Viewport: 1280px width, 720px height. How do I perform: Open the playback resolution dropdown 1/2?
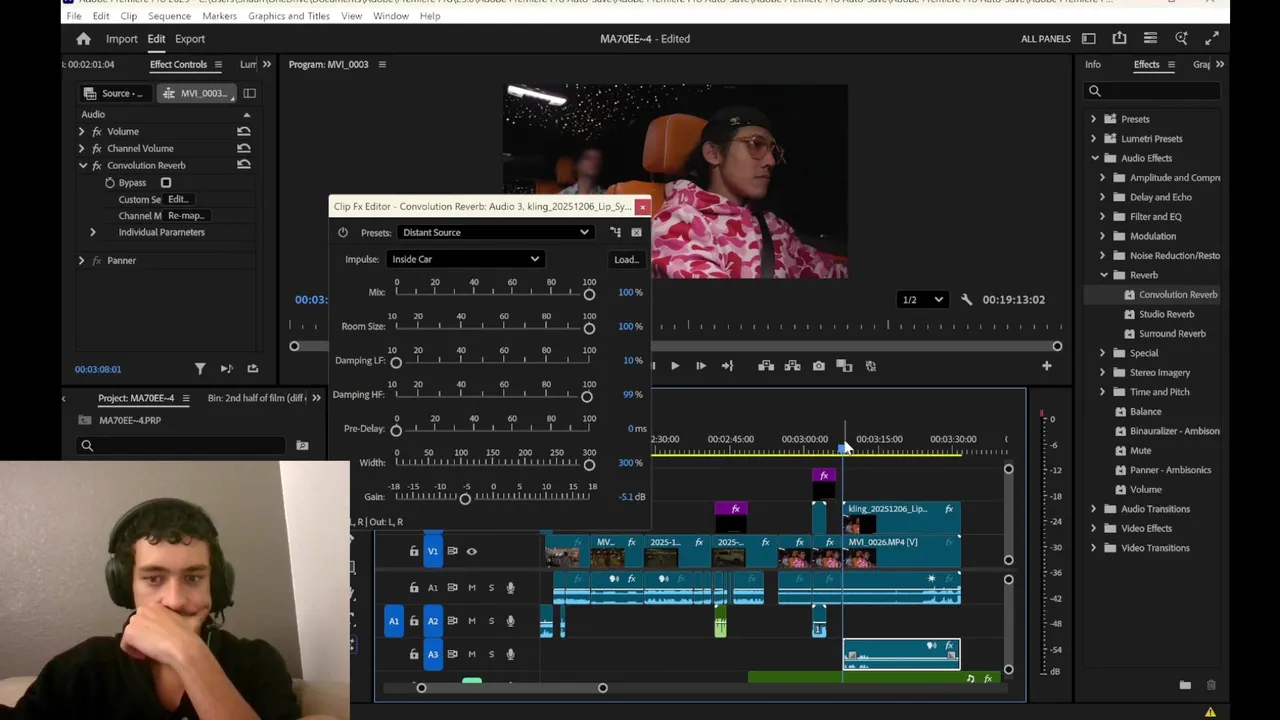click(922, 300)
